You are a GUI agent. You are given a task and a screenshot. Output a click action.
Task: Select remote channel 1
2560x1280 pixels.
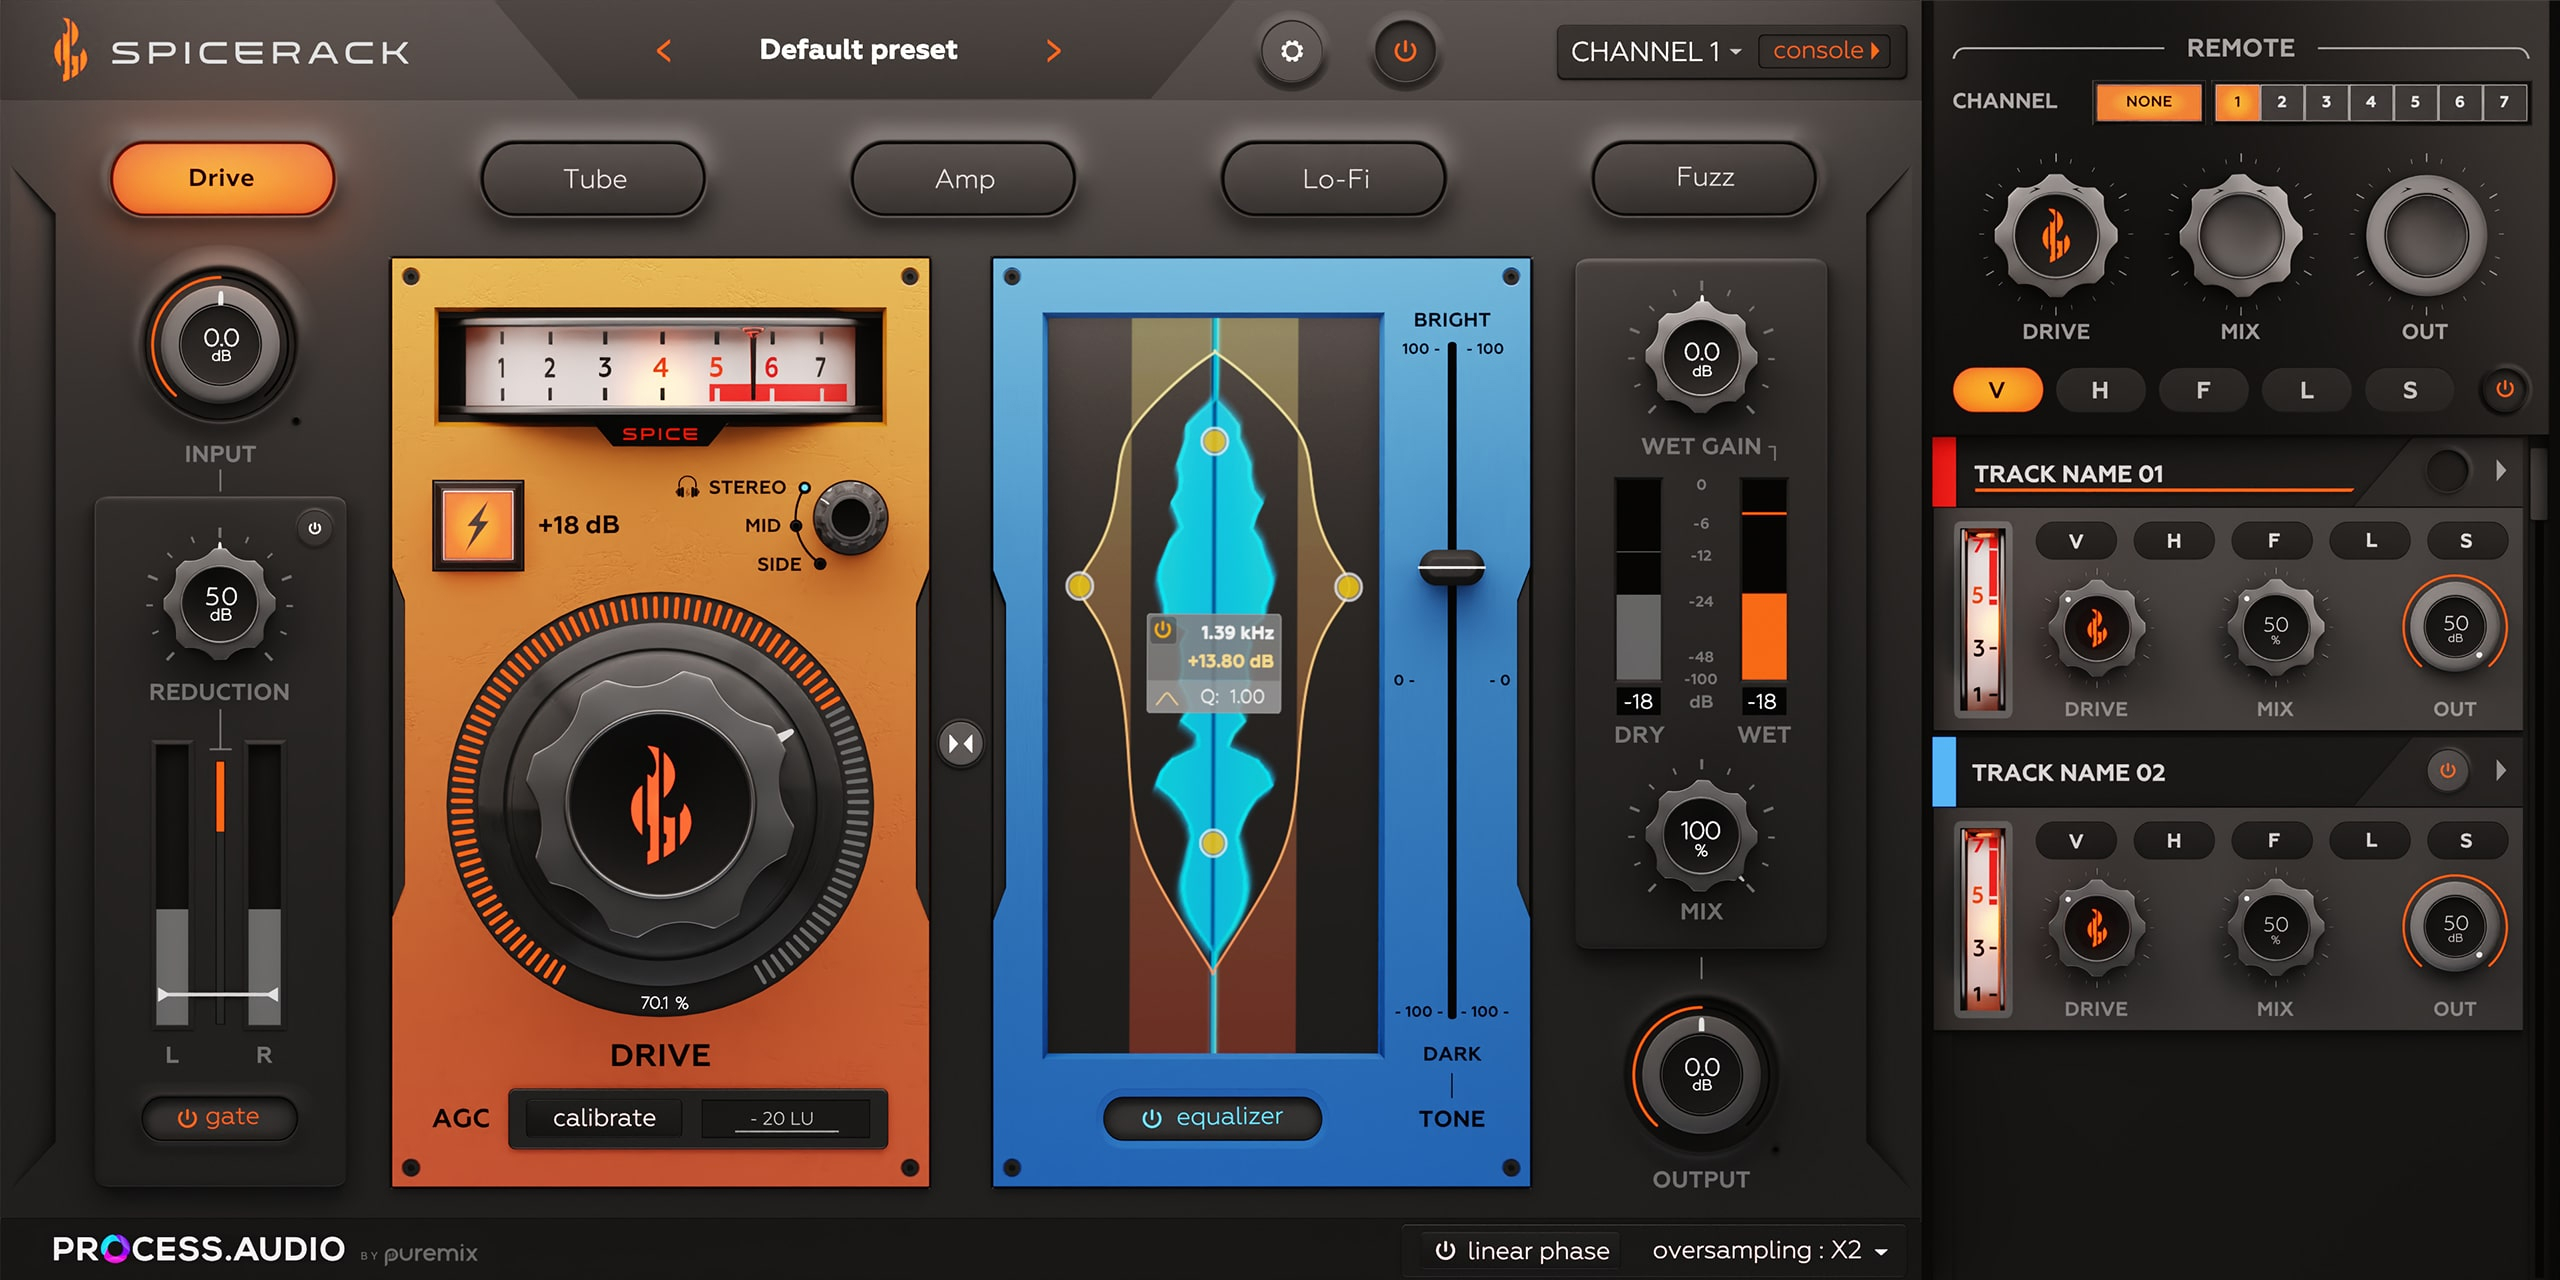click(2238, 101)
